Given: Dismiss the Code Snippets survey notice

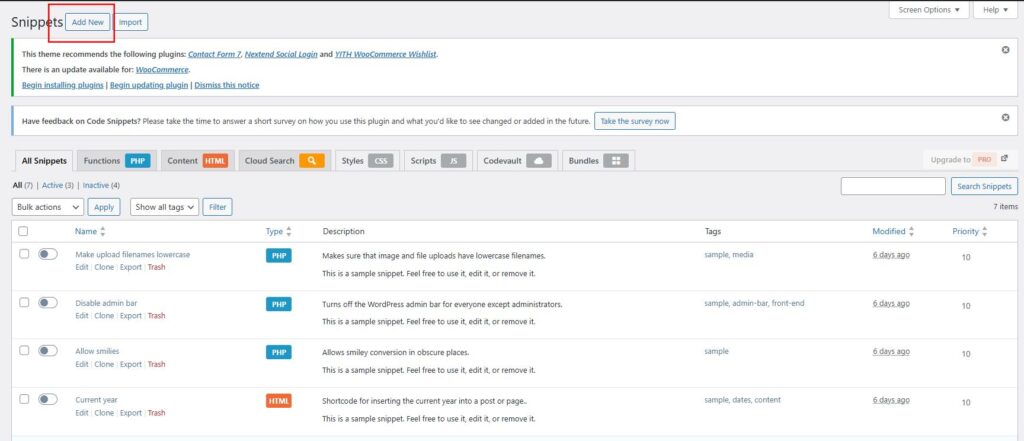Looking at the screenshot, I should 1005,118.
